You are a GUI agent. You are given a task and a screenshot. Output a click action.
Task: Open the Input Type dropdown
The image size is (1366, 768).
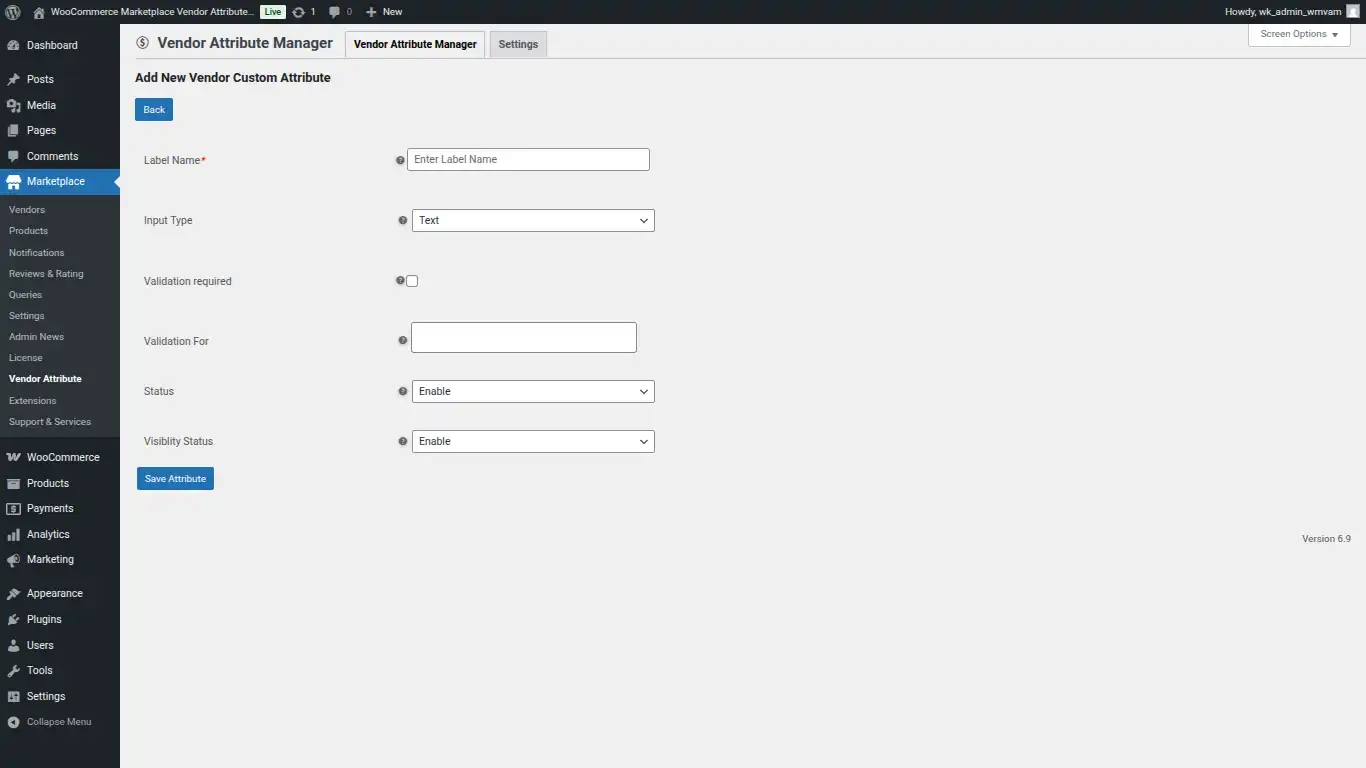(x=533, y=220)
